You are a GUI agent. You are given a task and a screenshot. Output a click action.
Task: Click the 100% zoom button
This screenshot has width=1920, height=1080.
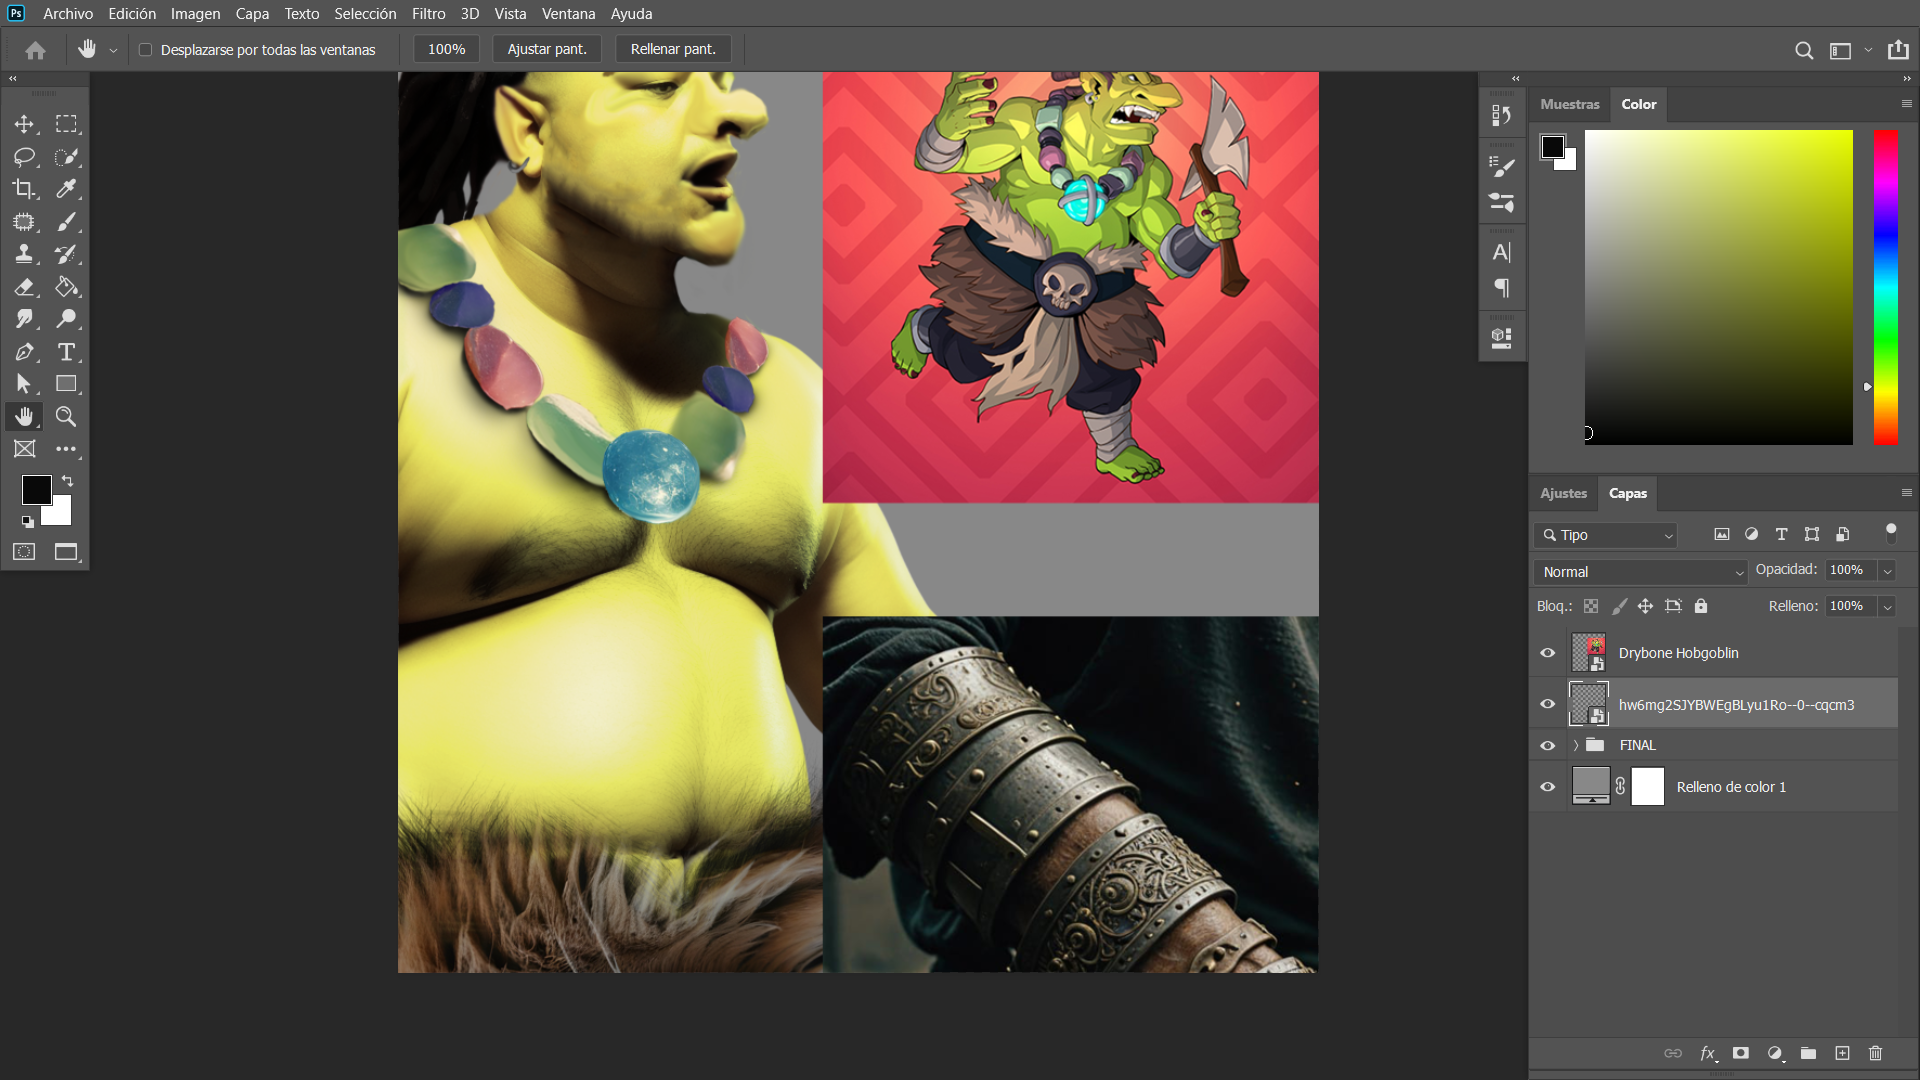pos(446,49)
